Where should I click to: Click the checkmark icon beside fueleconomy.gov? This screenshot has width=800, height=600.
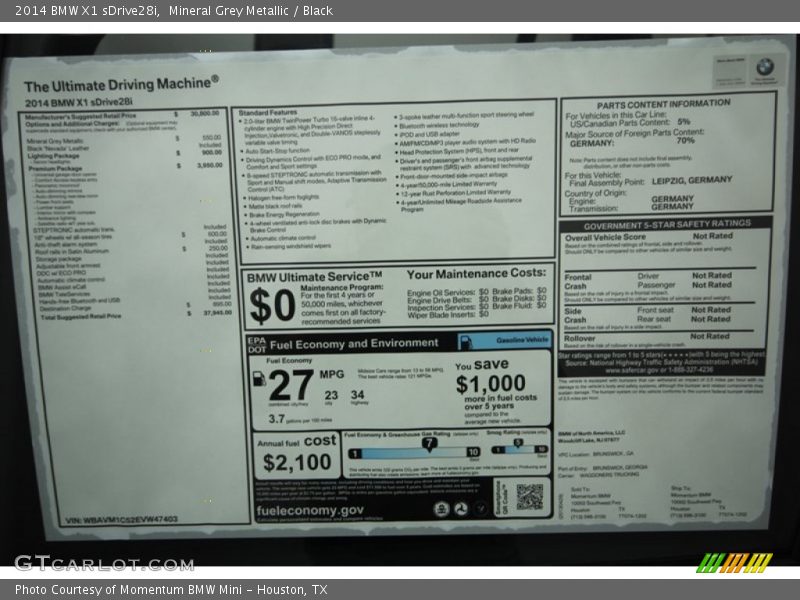coord(479,507)
